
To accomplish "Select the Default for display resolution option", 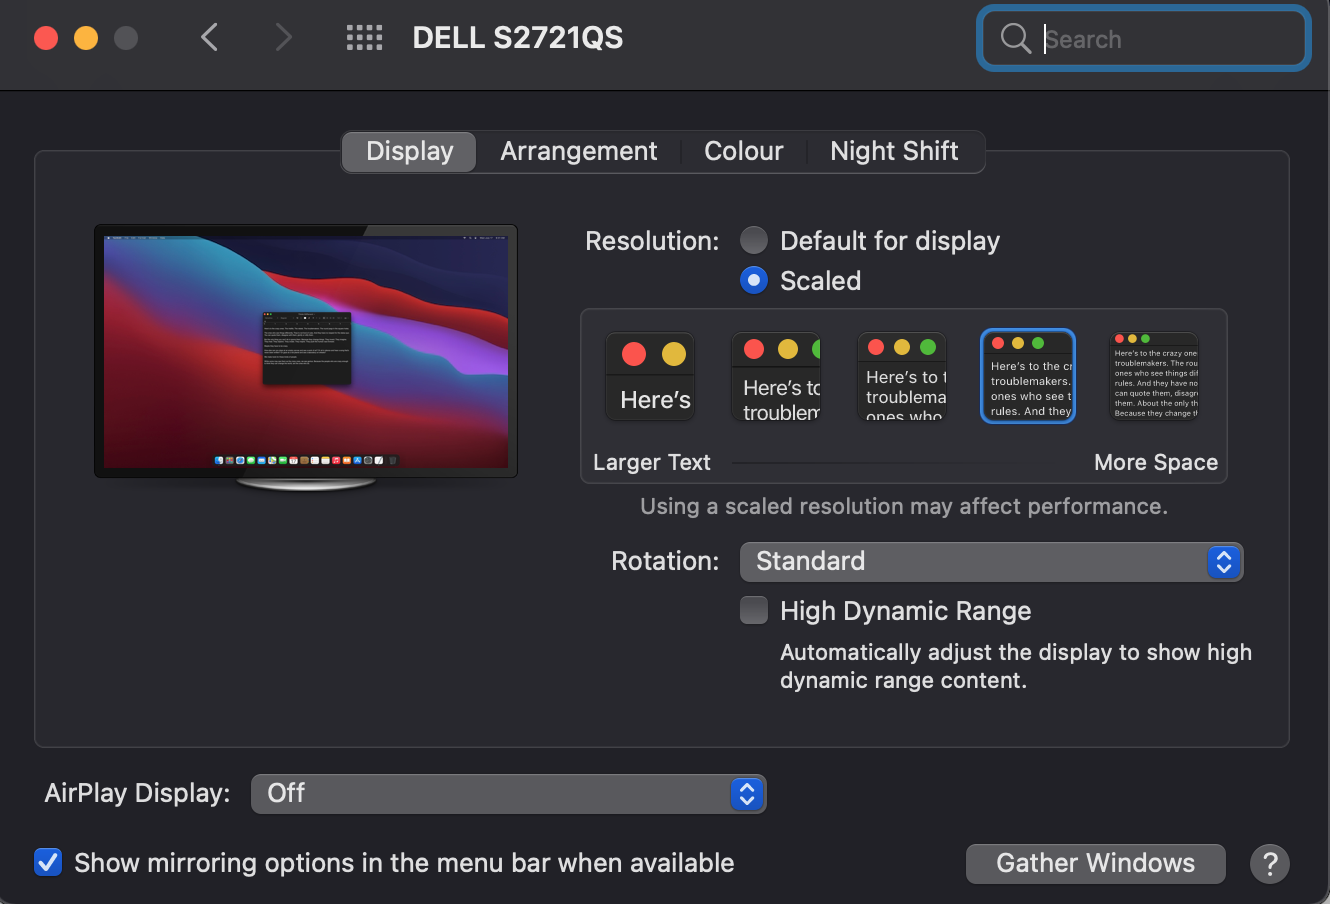I will tap(754, 240).
